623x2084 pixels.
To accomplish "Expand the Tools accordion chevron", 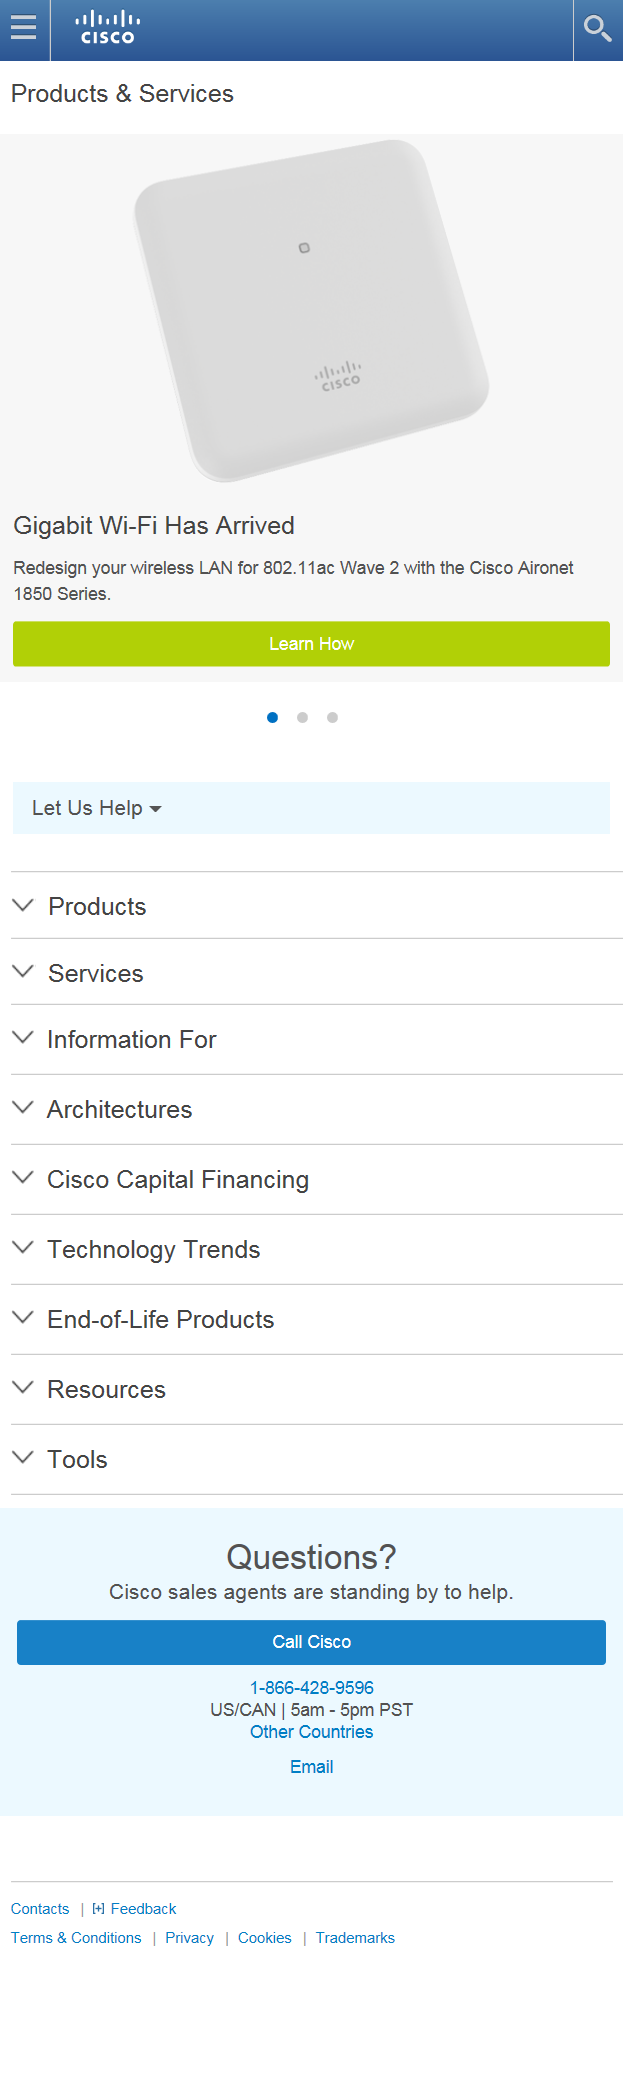I will (23, 1458).
